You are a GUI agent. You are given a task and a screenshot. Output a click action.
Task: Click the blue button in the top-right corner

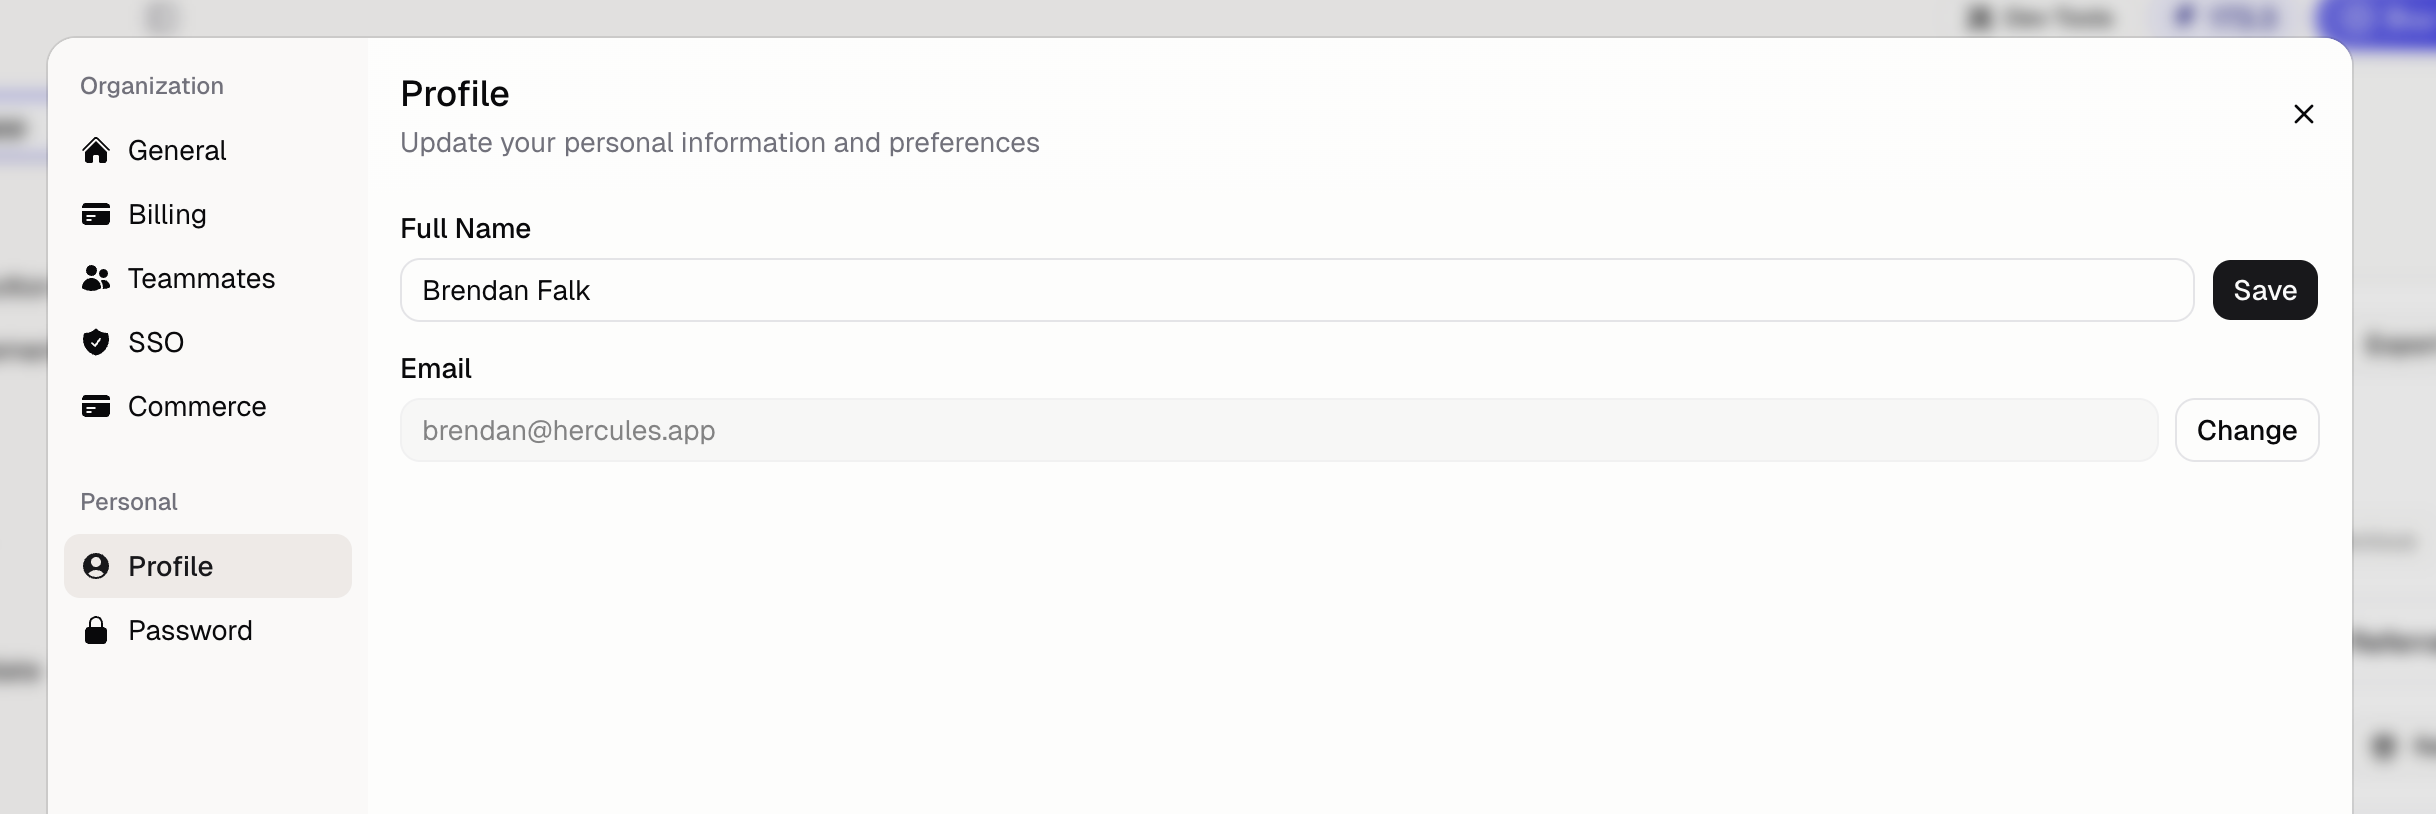click(x=2390, y=17)
